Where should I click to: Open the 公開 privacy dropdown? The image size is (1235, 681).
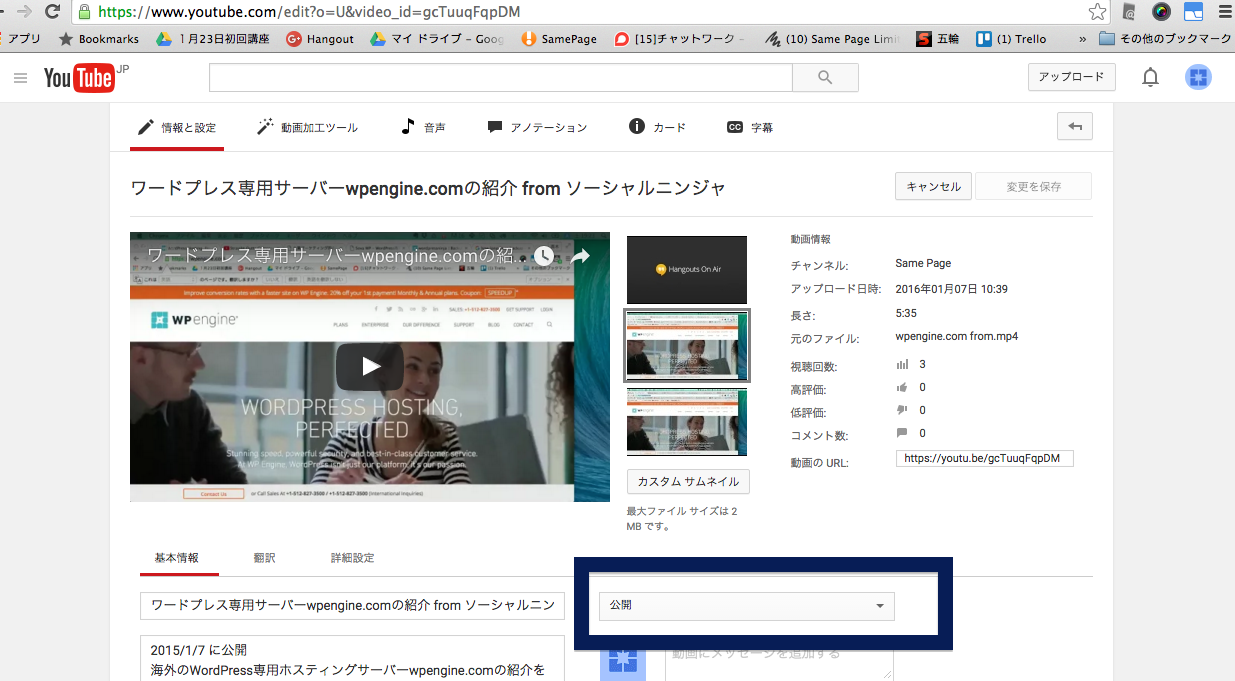[x=746, y=606]
